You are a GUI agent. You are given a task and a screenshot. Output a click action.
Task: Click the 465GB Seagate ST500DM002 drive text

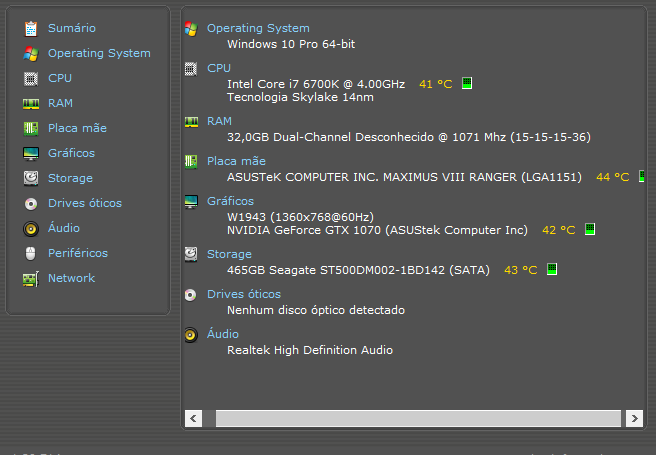[x=358, y=270]
